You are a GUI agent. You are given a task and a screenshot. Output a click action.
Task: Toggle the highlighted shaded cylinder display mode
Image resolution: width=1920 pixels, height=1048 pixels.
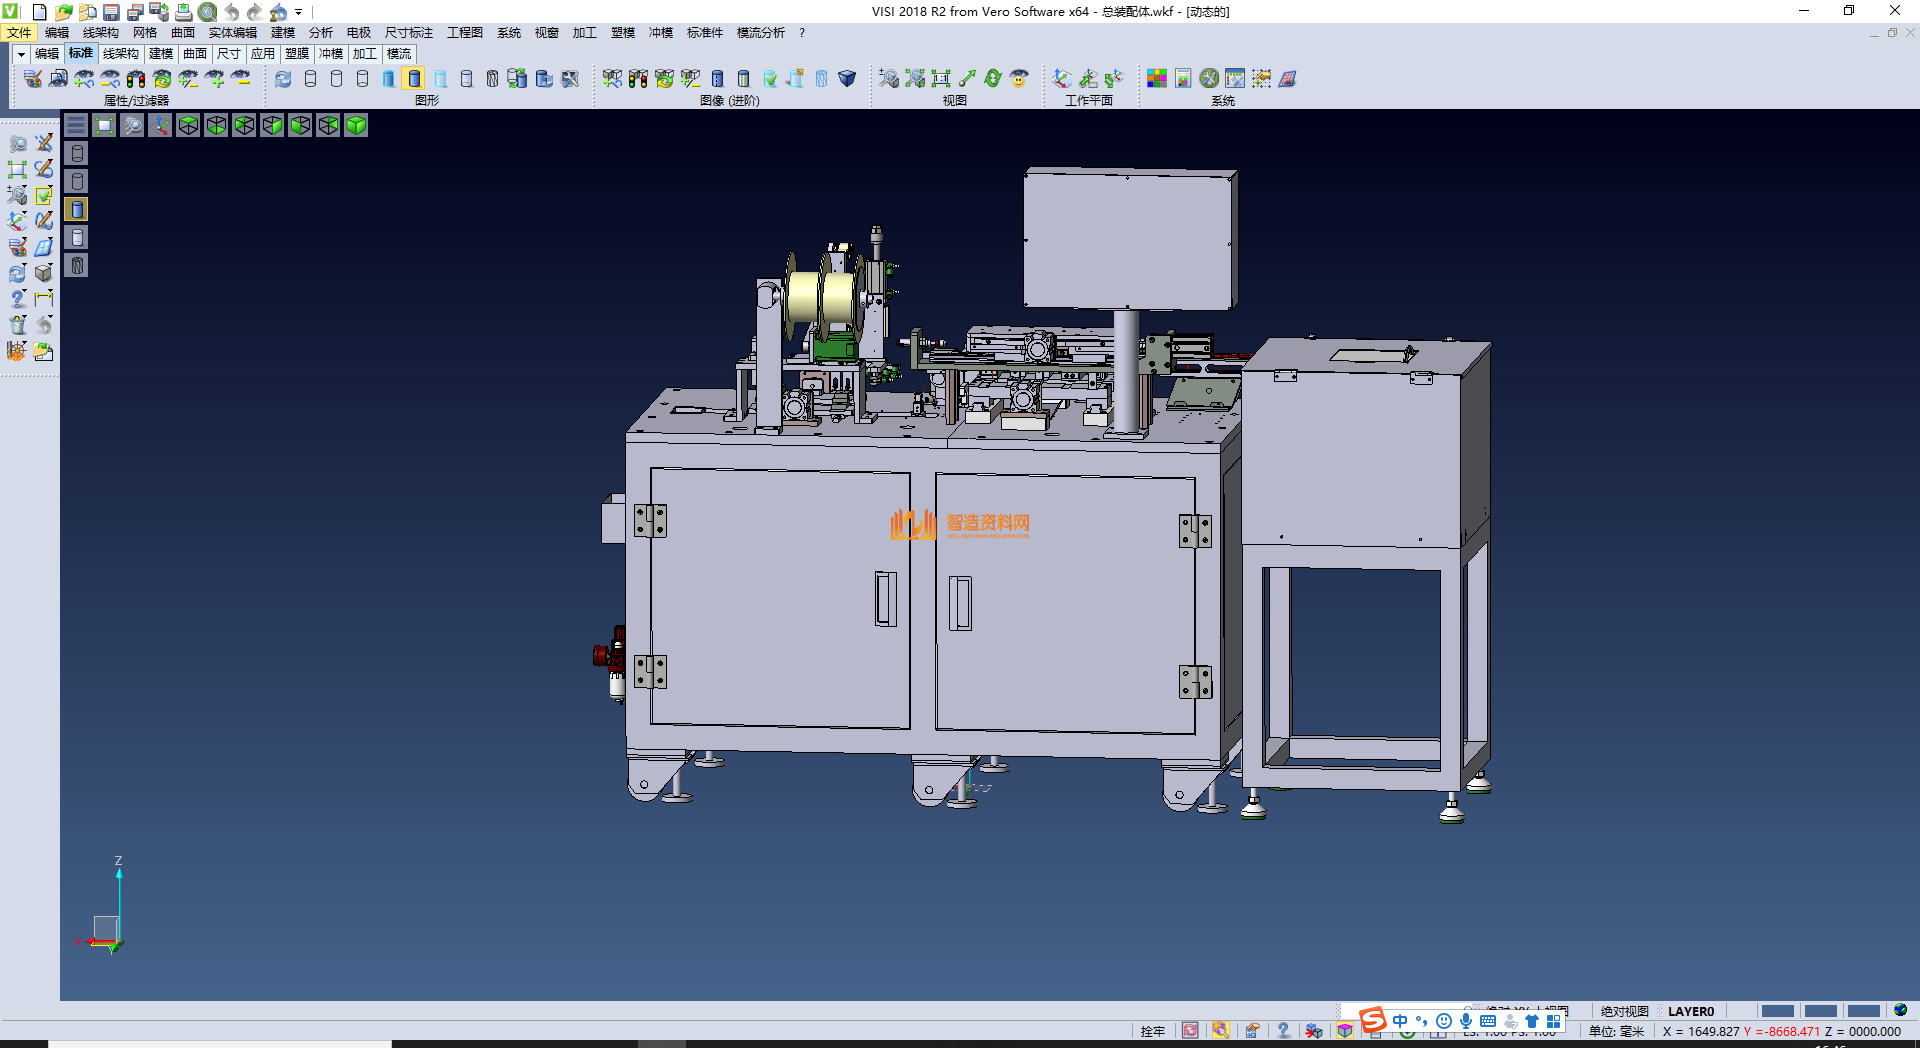pos(414,79)
